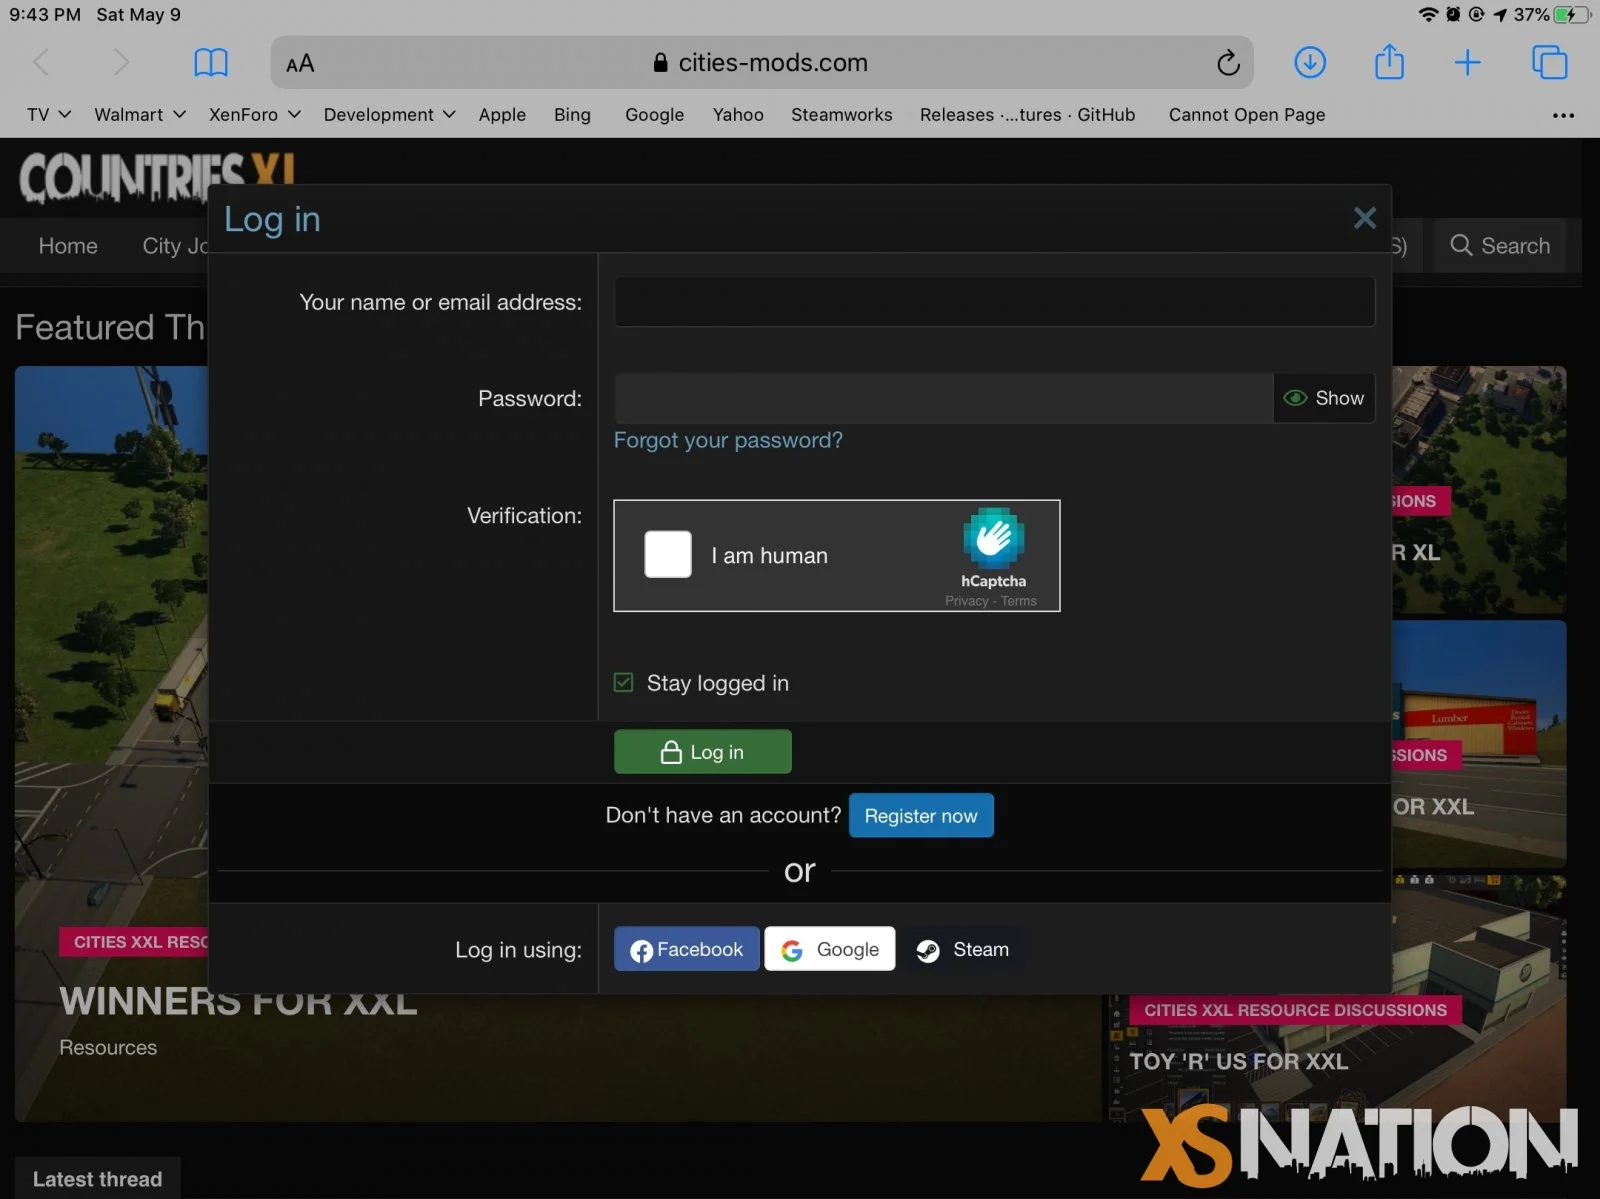Open hCaptcha Privacy link
Image resolution: width=1600 pixels, height=1199 pixels.
coord(966,601)
